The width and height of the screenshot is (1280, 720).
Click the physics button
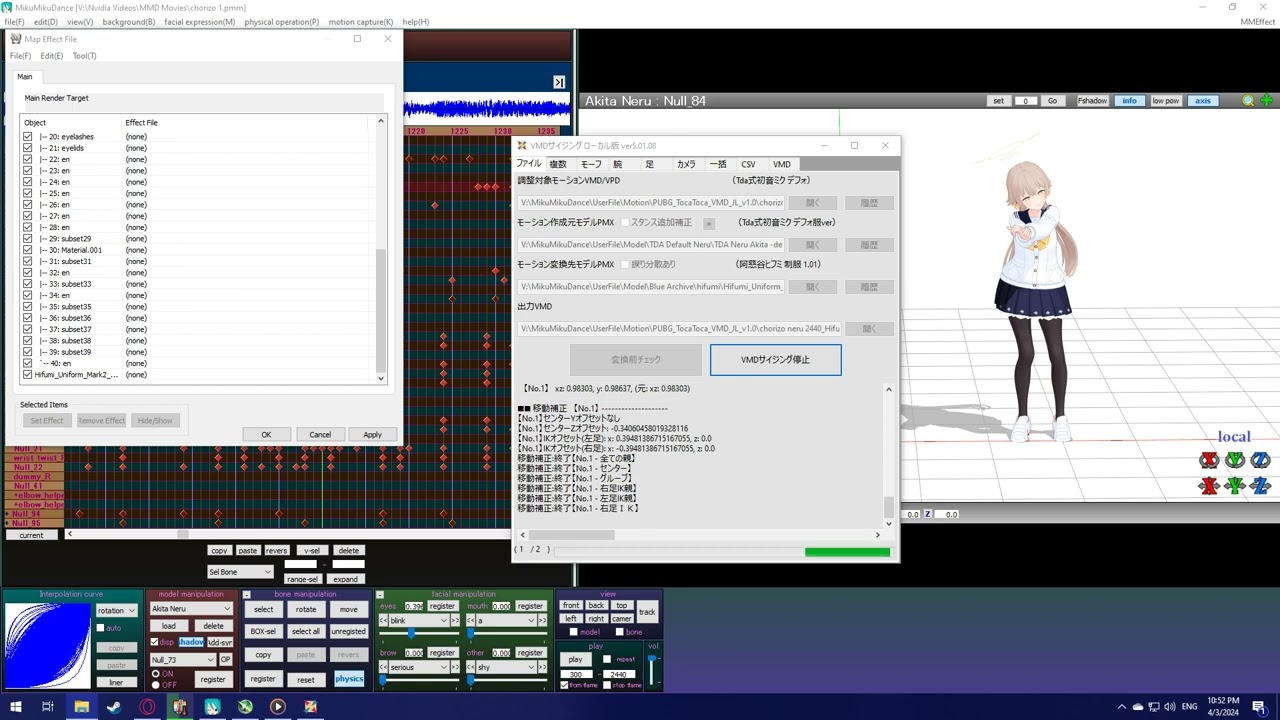click(349, 679)
